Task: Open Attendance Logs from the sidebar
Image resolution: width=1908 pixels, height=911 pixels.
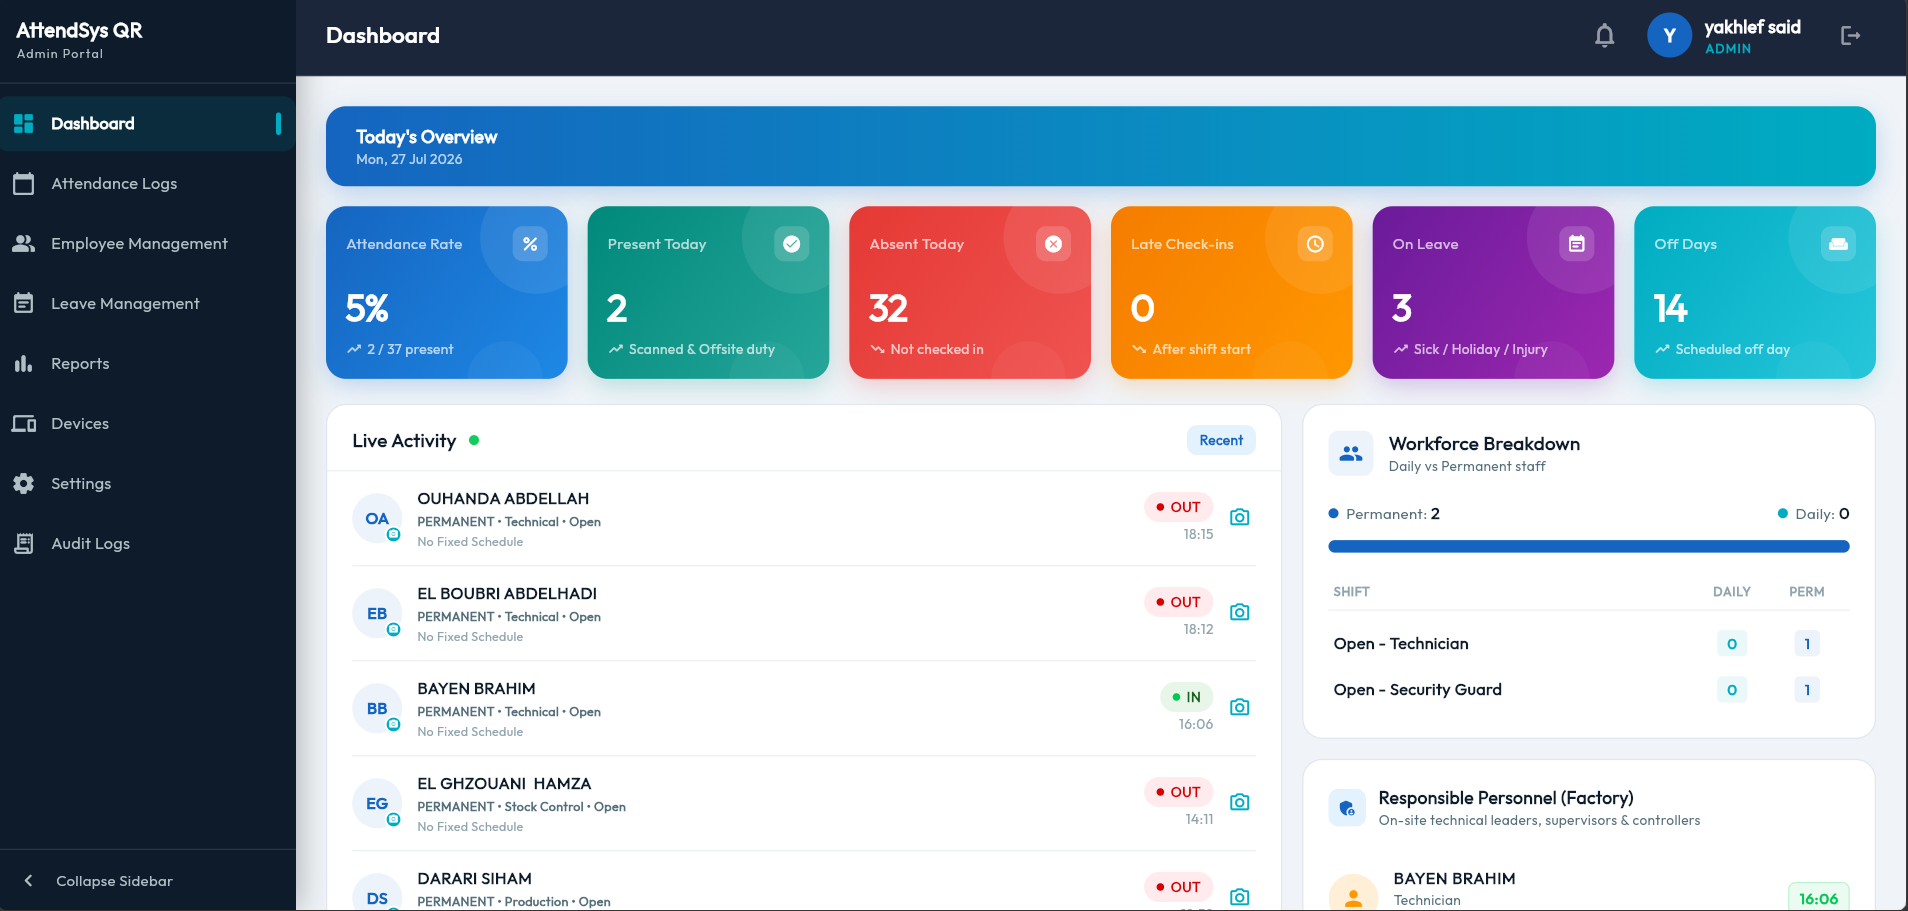Action: (148, 184)
